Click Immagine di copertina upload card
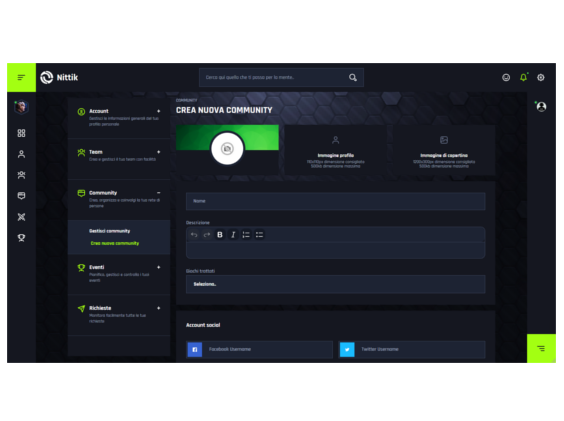The image size is (564, 421). pyautogui.click(x=444, y=150)
